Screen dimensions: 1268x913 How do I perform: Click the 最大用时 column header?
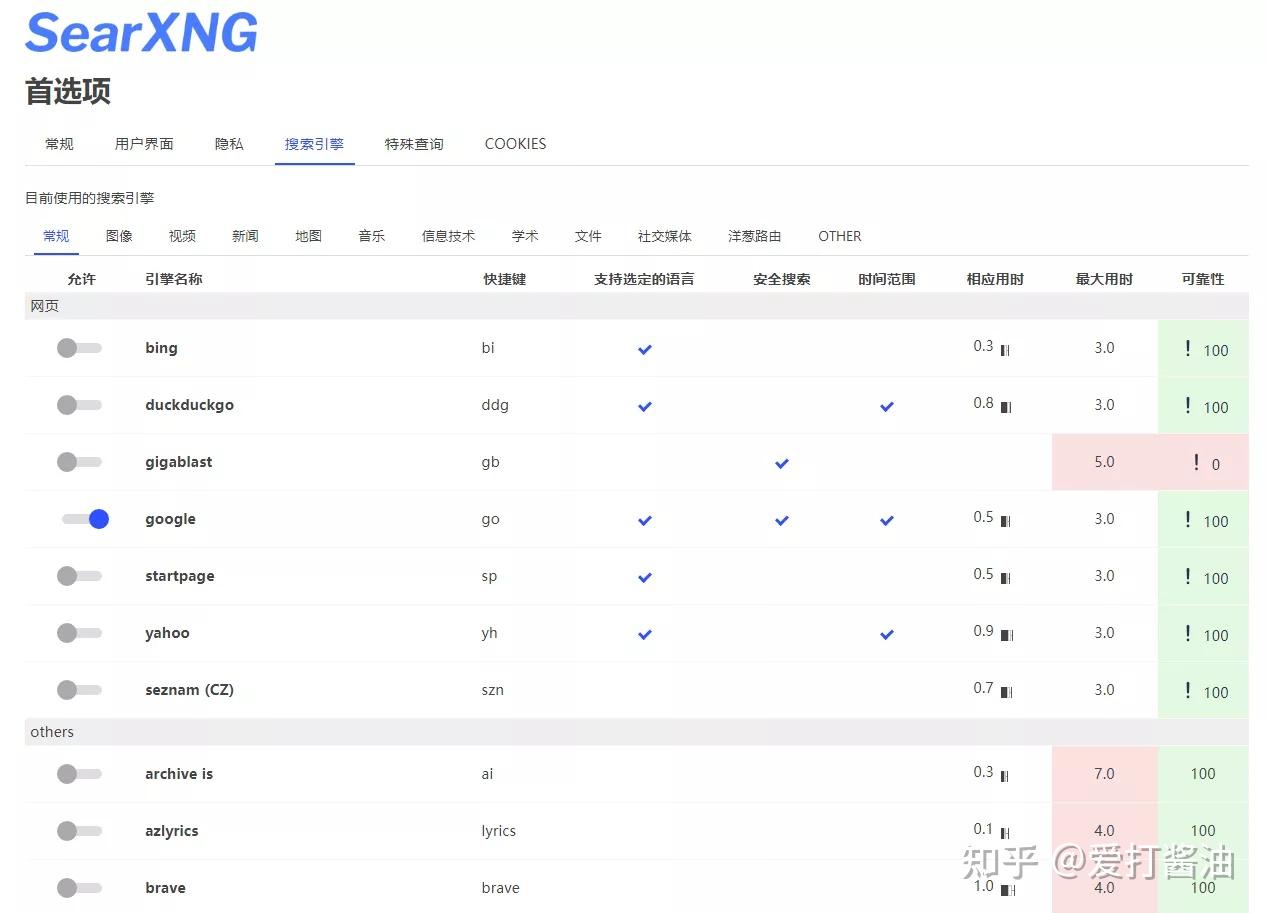[1104, 279]
